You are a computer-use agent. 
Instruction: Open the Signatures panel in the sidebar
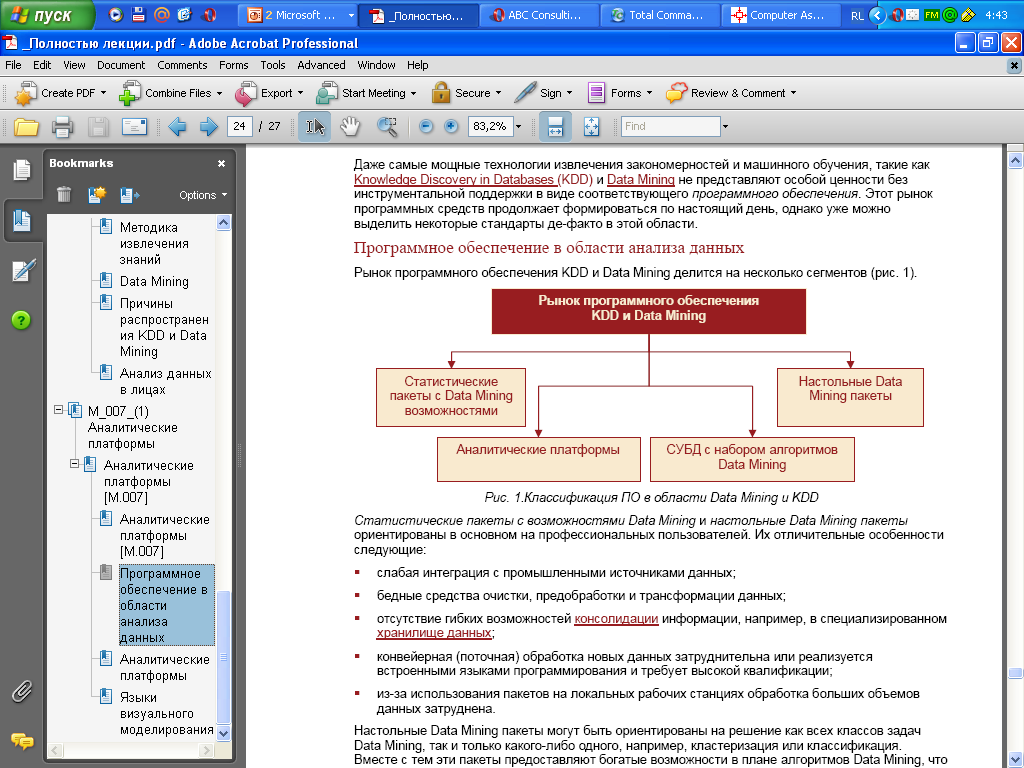pos(22,270)
